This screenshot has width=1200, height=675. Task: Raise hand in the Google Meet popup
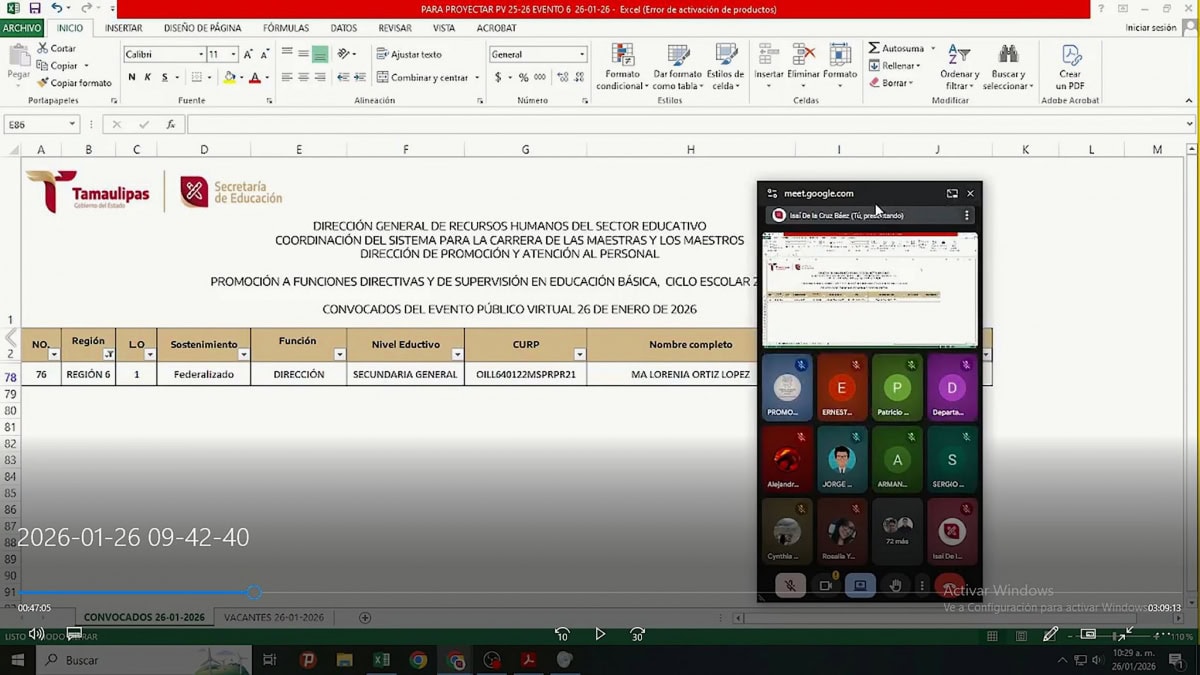[x=895, y=586]
